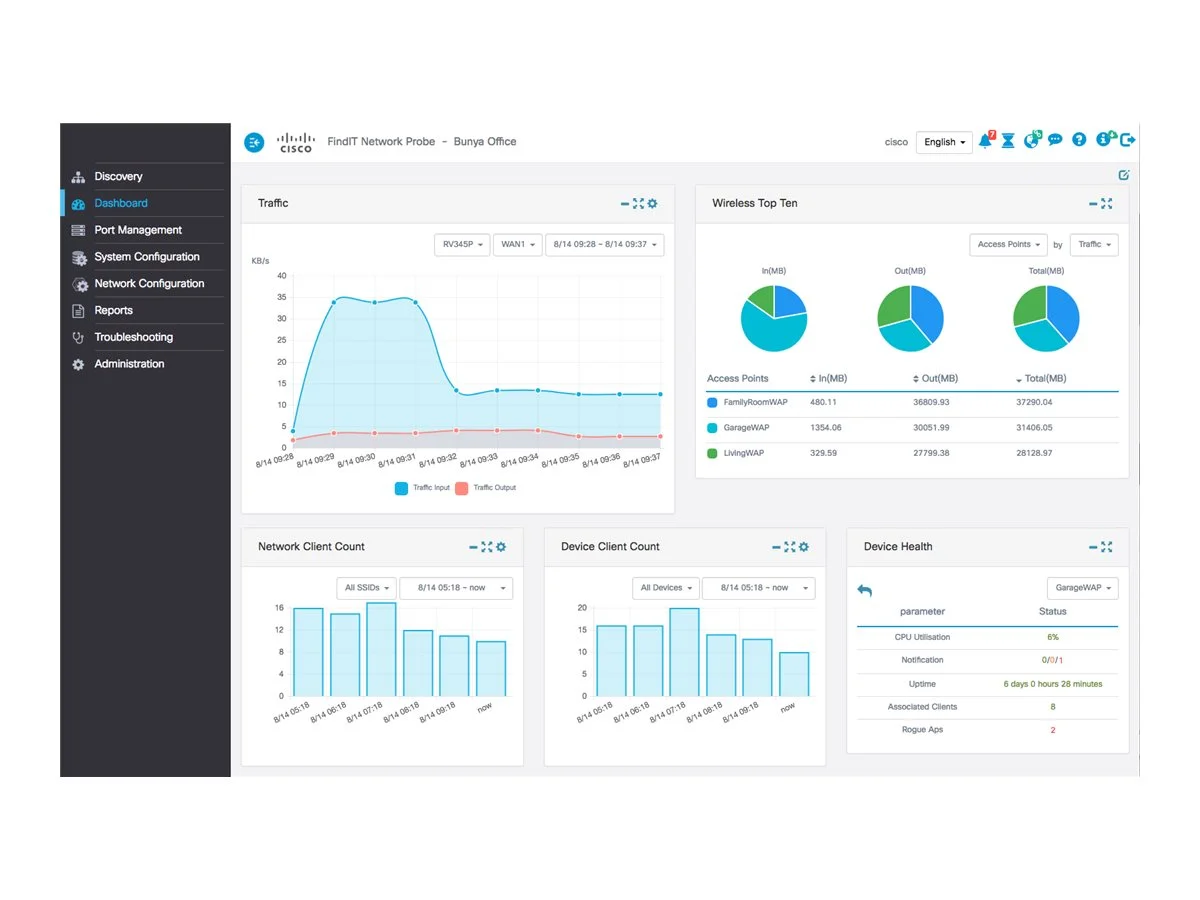Screen dimensions: 1200x900
Task: Click the logout icon
Action: click(1128, 141)
